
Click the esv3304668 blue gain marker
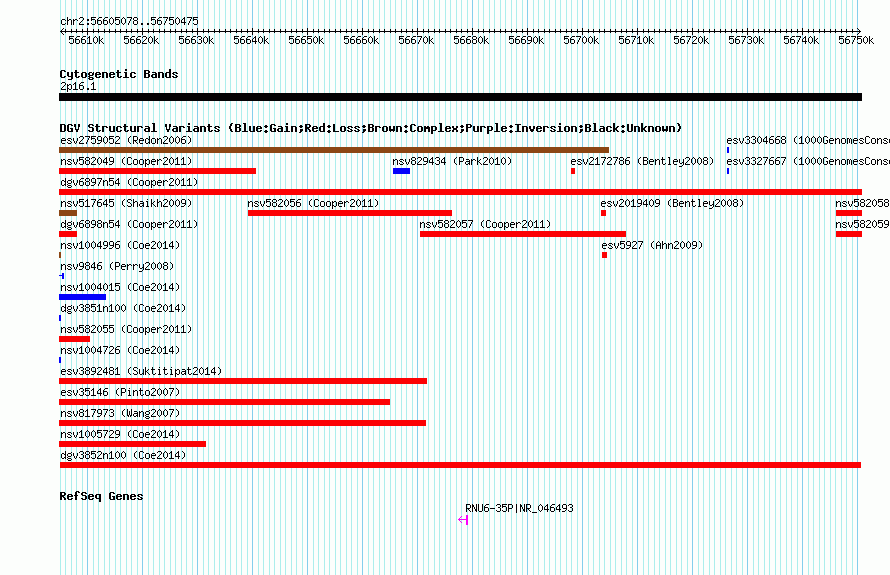pos(728,150)
